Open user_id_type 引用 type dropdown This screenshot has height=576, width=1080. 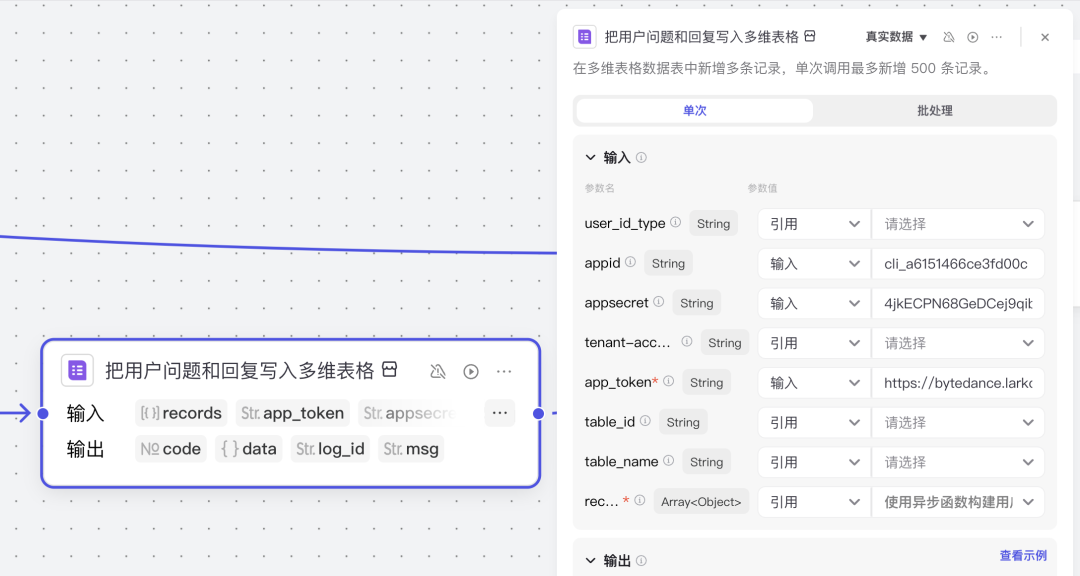[814, 224]
